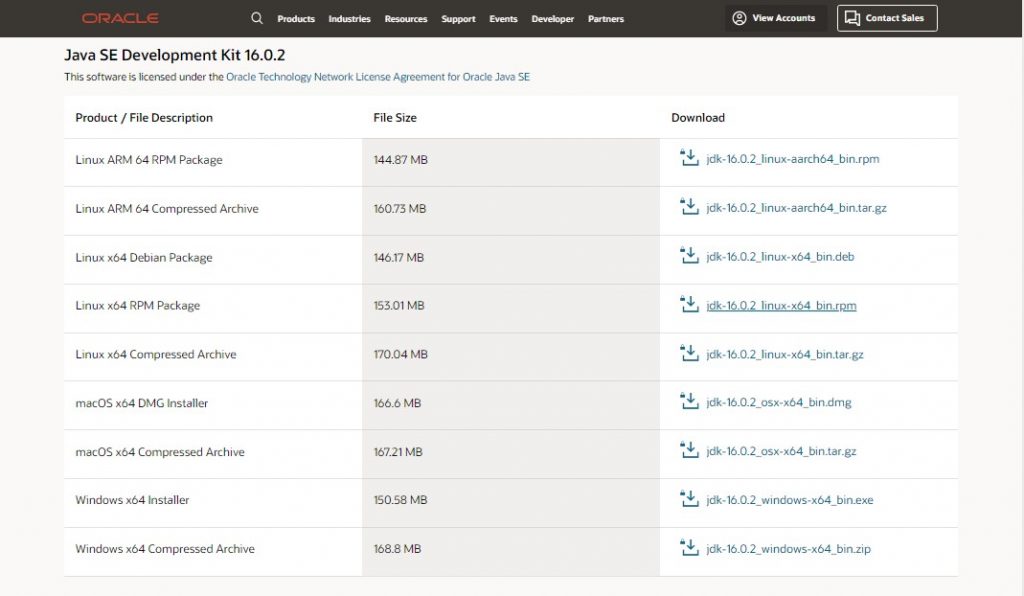Click download icon for linux-aarch64_bin.tar.gz
Viewport: 1024px width, 596px height.
click(x=689, y=207)
